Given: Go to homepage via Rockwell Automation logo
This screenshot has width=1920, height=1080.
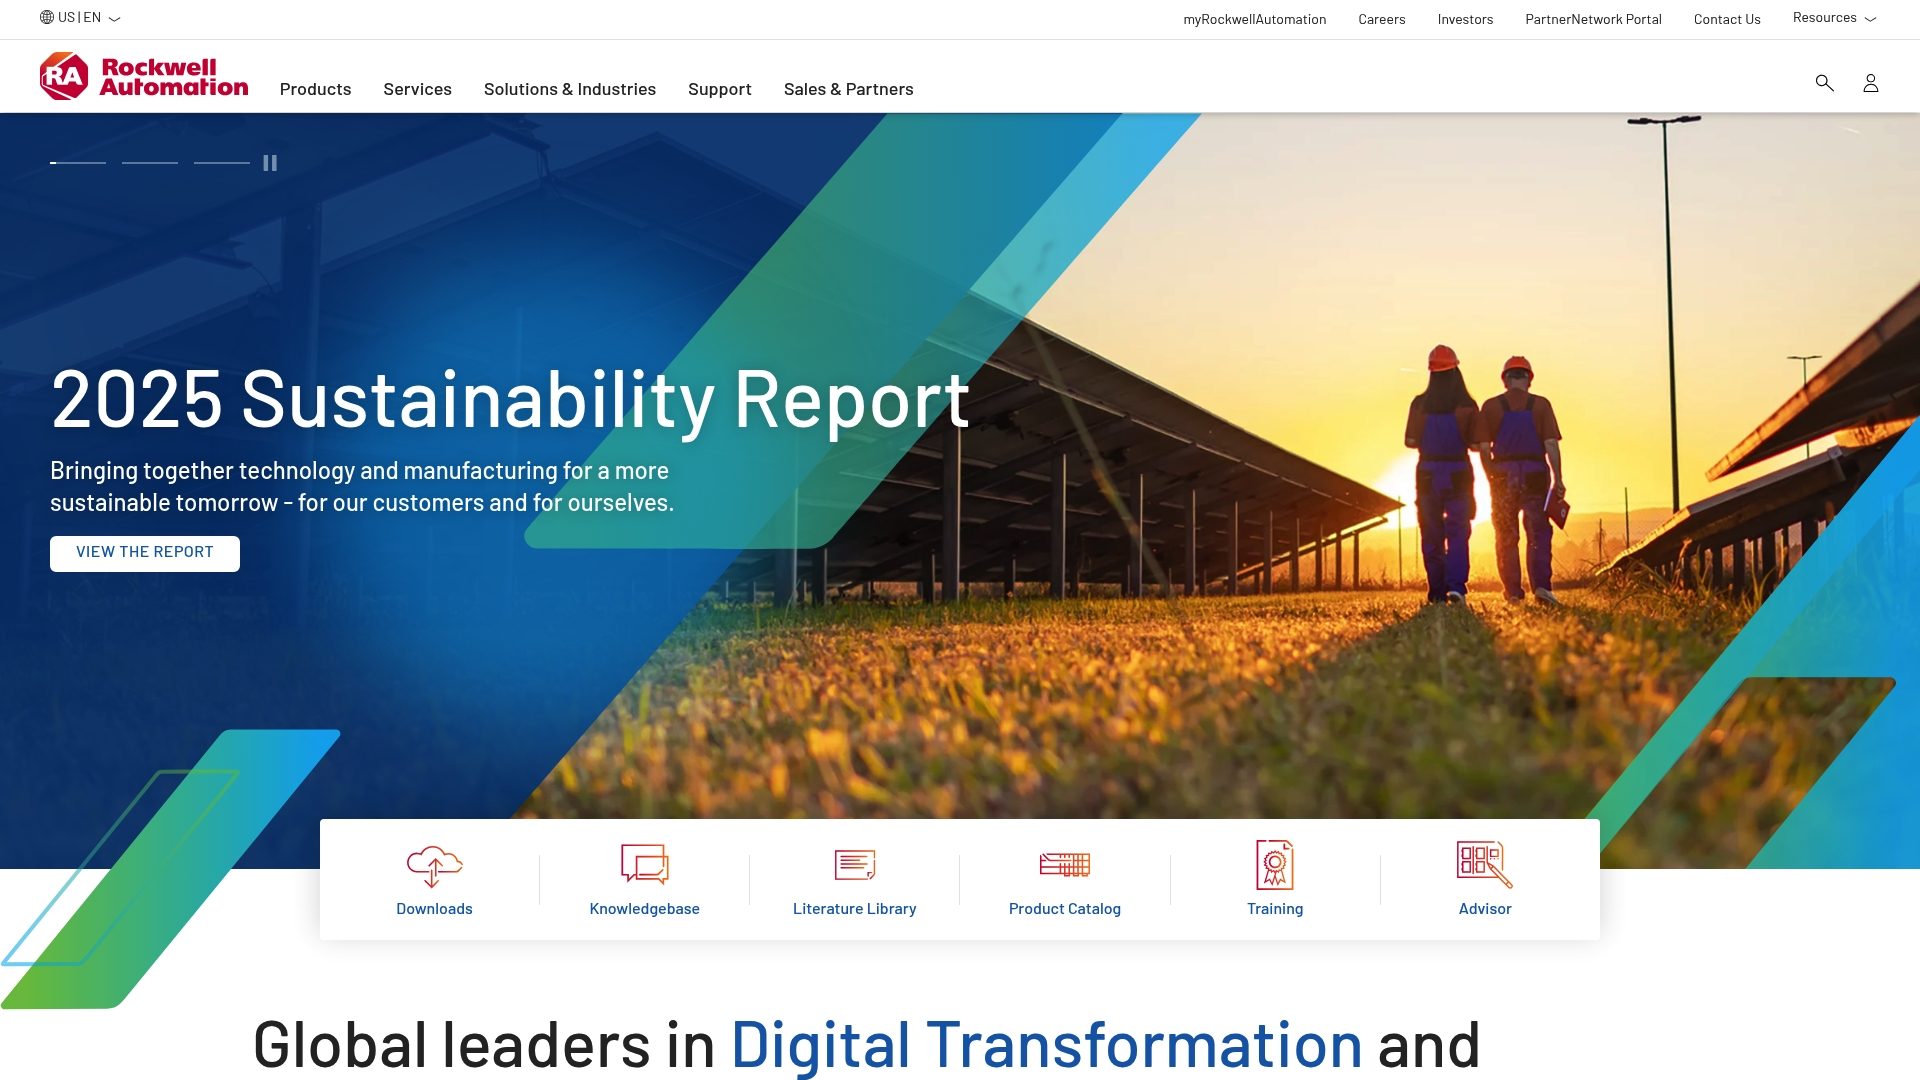Looking at the screenshot, I should [144, 77].
